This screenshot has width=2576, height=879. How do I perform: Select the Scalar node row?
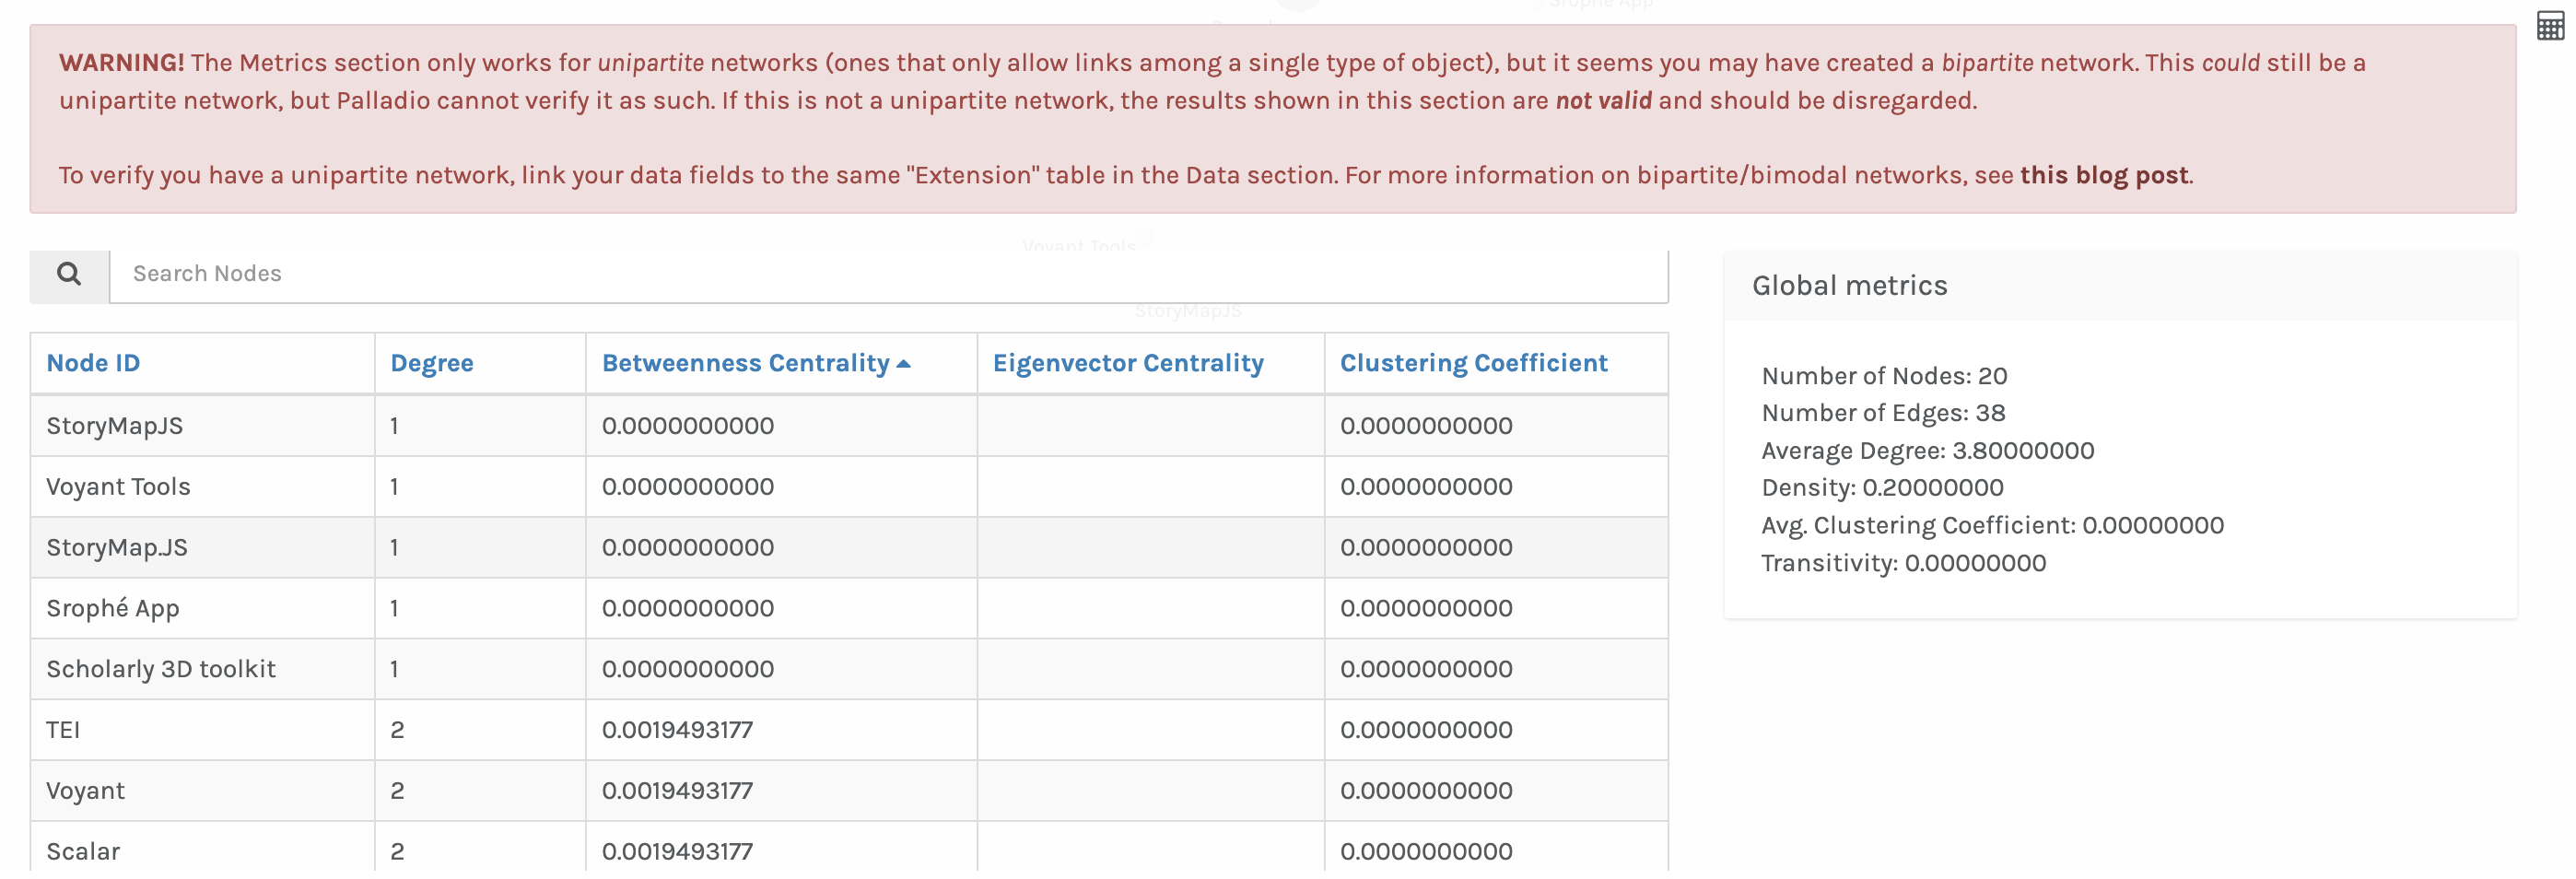pyautogui.click(x=83, y=851)
